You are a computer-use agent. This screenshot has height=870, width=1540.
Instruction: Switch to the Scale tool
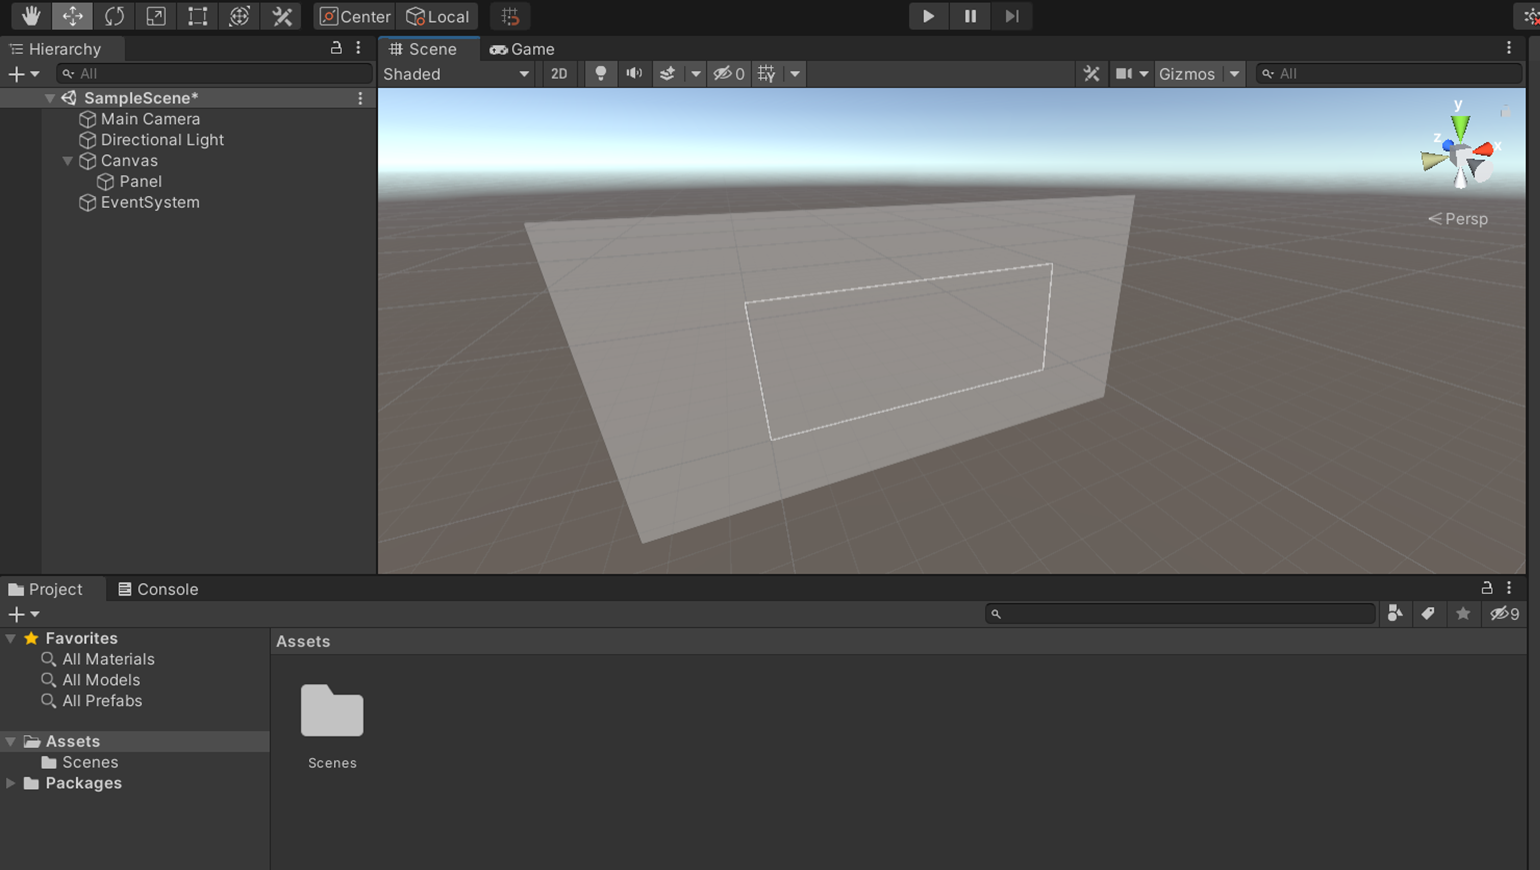(155, 16)
